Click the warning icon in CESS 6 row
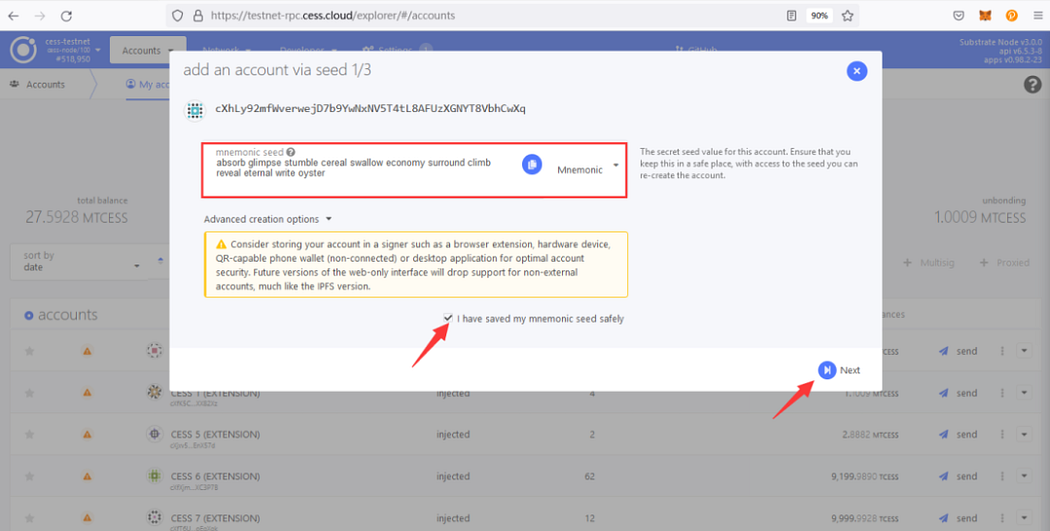Image resolution: width=1050 pixels, height=531 pixels. tap(87, 476)
